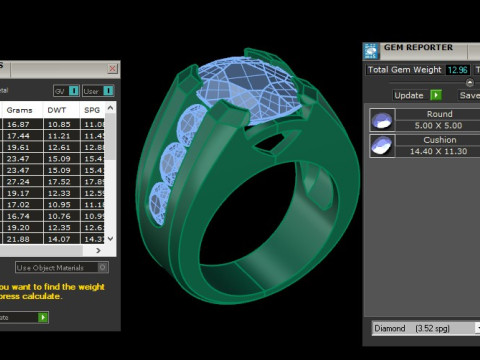Select the Cushion gem thumbnail
This screenshot has width=480, height=360.
click(382, 146)
